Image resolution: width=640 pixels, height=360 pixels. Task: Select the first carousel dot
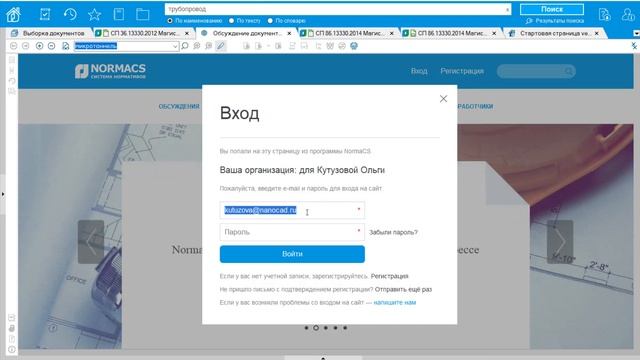tap(306, 328)
